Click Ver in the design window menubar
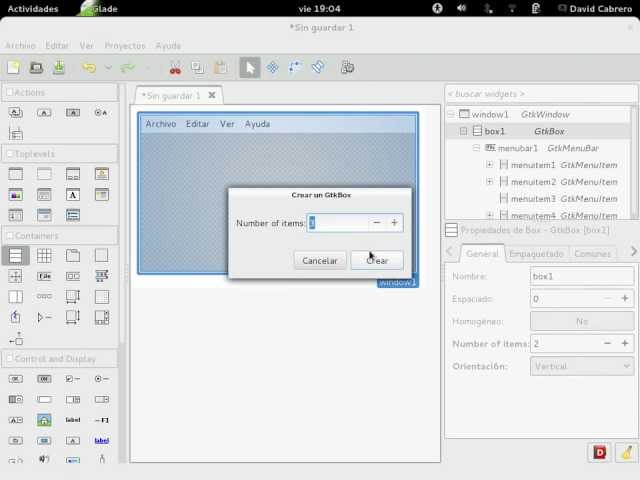The height and width of the screenshot is (480, 640). click(x=227, y=124)
